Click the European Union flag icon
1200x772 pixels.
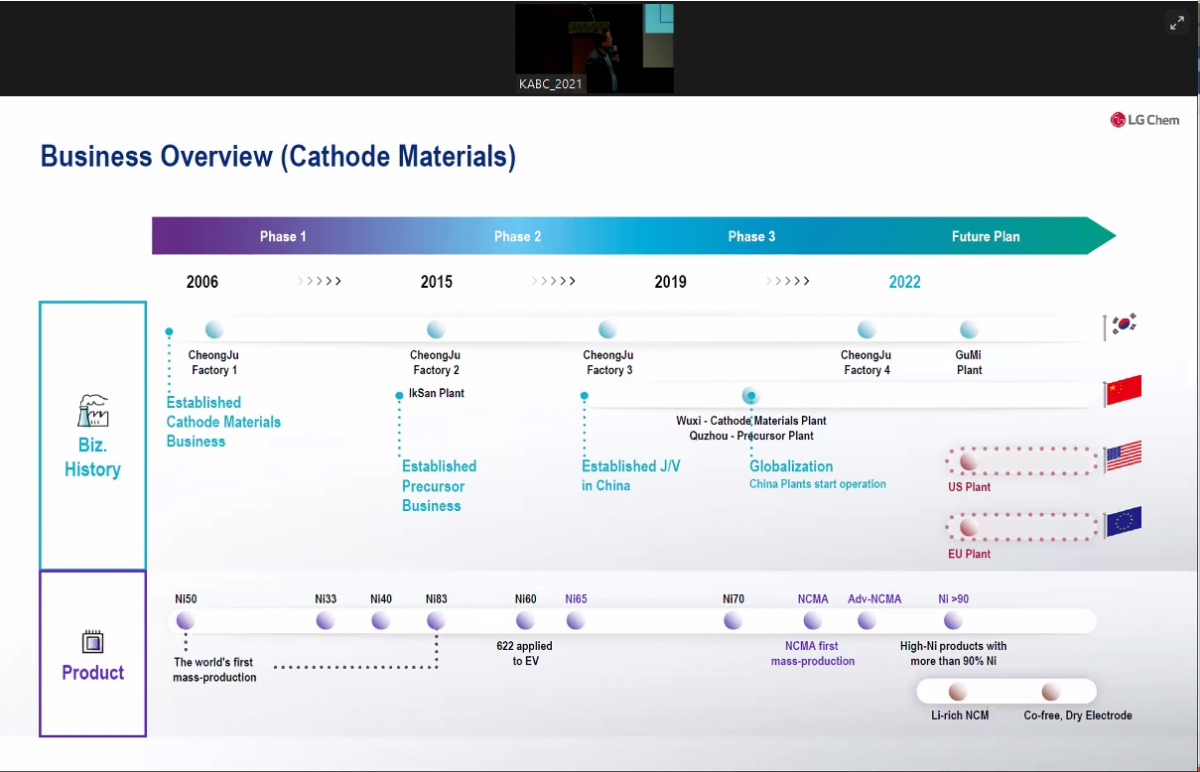point(1123,522)
